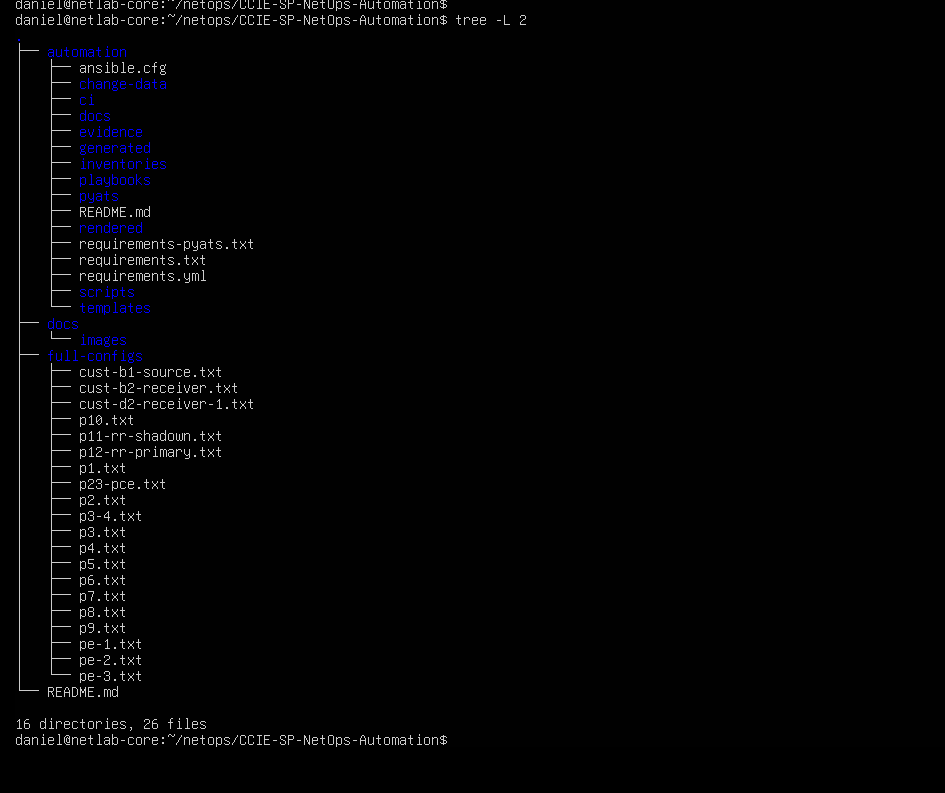Click cust-d2-receiver-1.txt file name
Screen dimensions: 945x793
point(166,404)
